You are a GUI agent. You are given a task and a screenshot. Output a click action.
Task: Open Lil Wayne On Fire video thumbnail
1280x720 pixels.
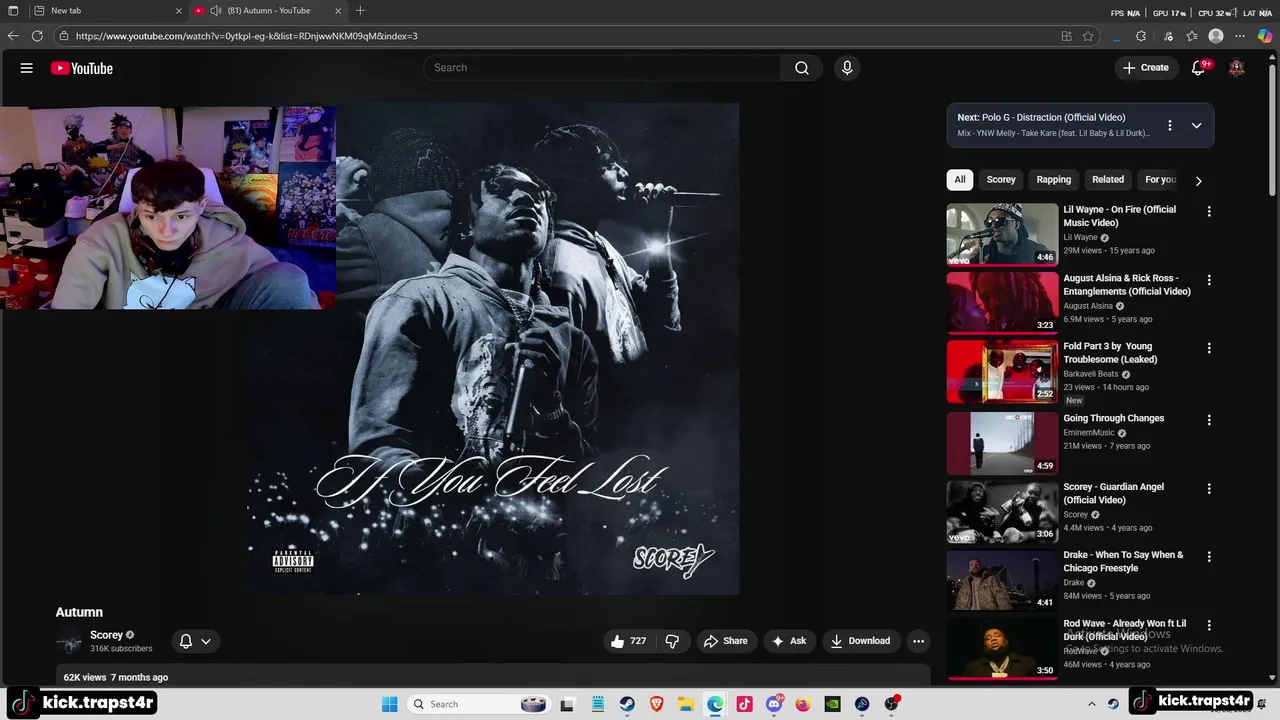pos(1002,234)
